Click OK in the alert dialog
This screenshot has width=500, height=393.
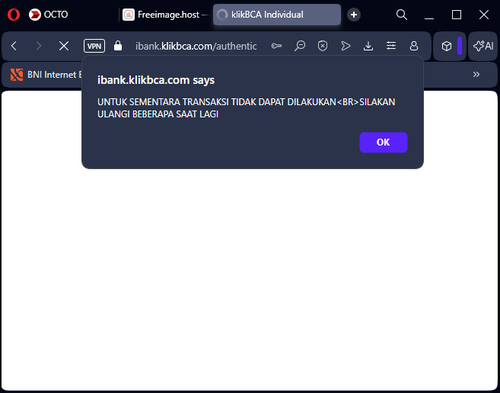click(x=383, y=142)
